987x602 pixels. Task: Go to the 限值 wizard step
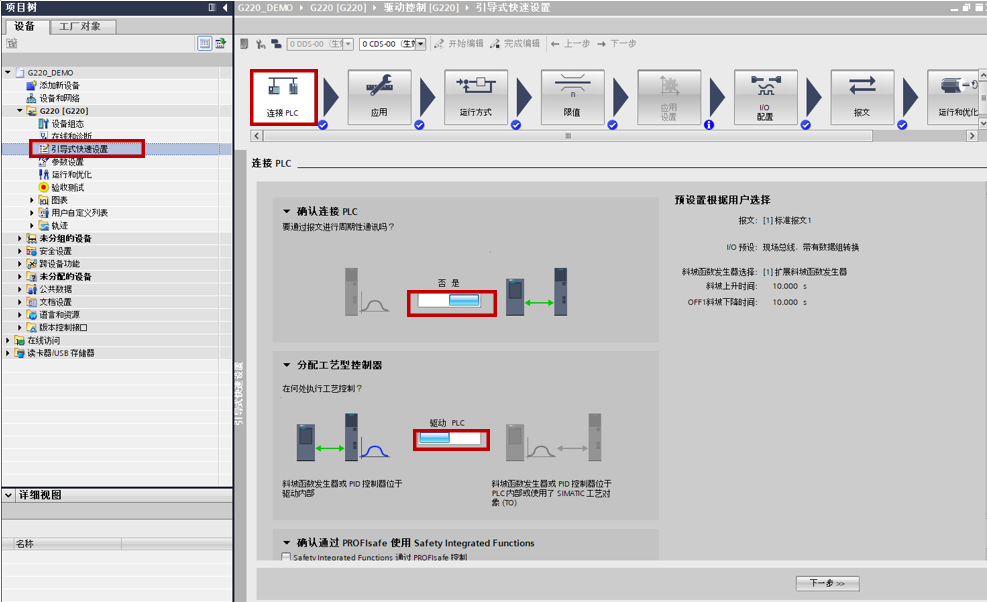click(x=572, y=97)
